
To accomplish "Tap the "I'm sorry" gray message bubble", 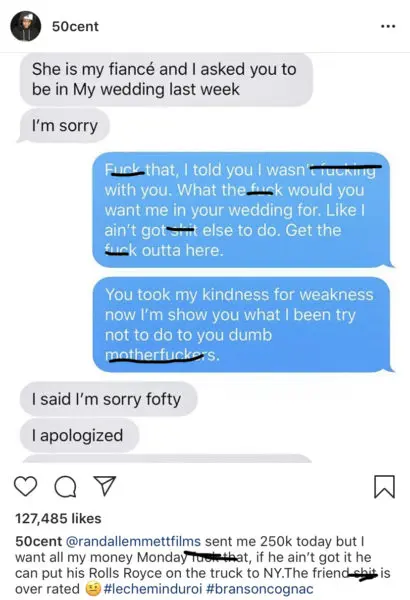I will (64, 126).
